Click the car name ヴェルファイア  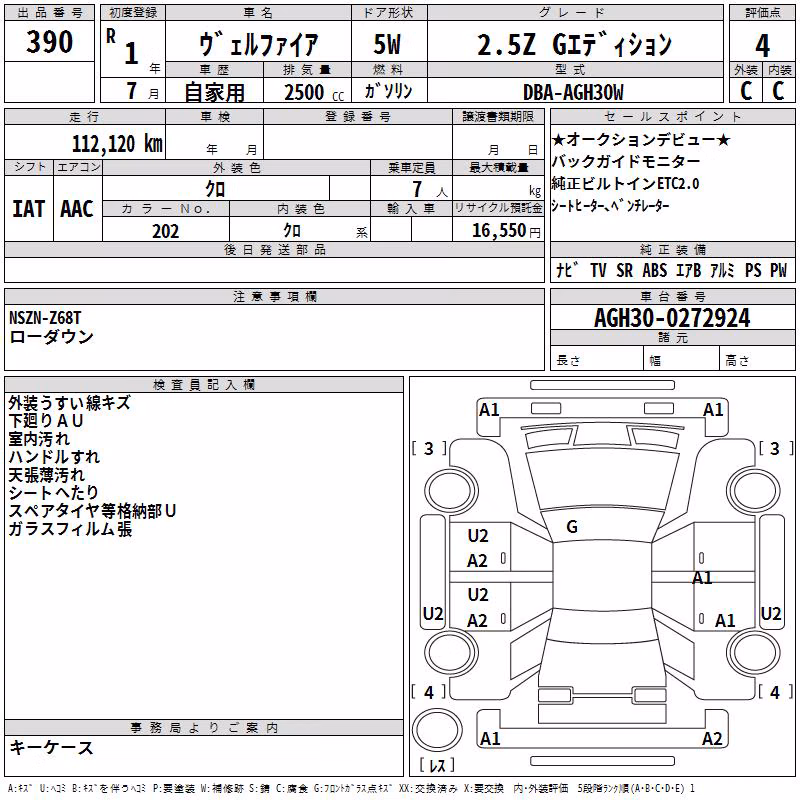click(259, 44)
